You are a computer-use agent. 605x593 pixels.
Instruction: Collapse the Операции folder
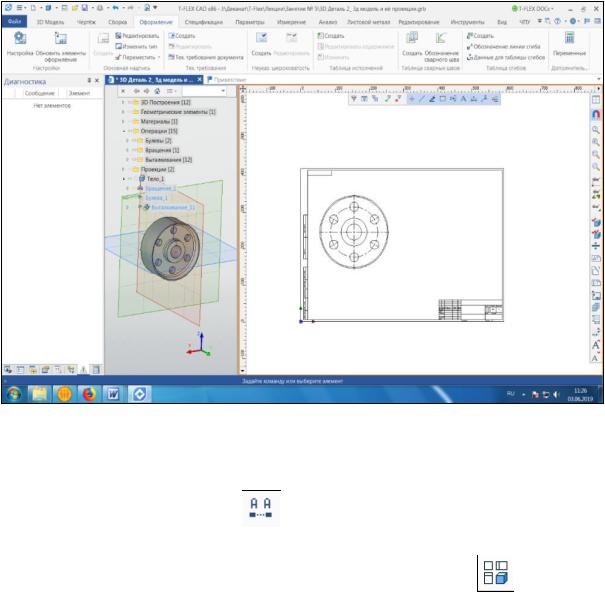pyautogui.click(x=123, y=131)
